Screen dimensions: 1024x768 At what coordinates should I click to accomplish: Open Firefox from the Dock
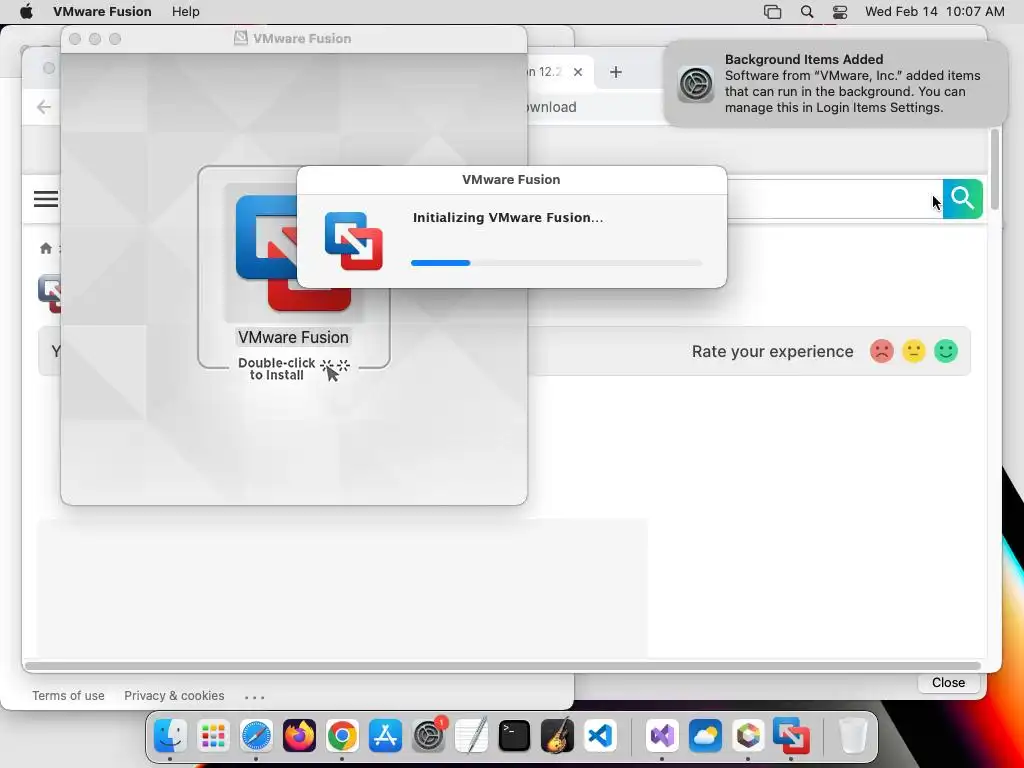[299, 736]
